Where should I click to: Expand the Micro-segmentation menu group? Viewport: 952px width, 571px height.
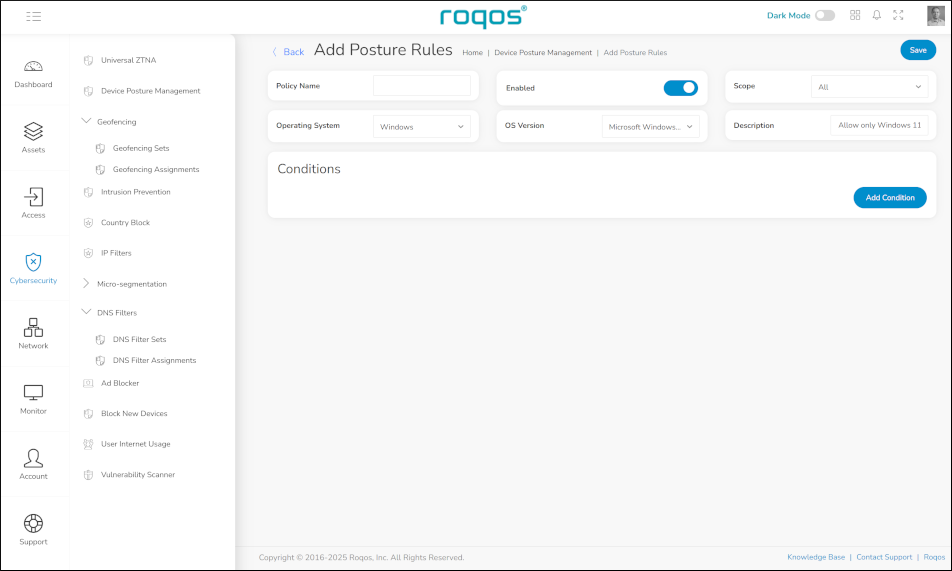click(x=131, y=284)
